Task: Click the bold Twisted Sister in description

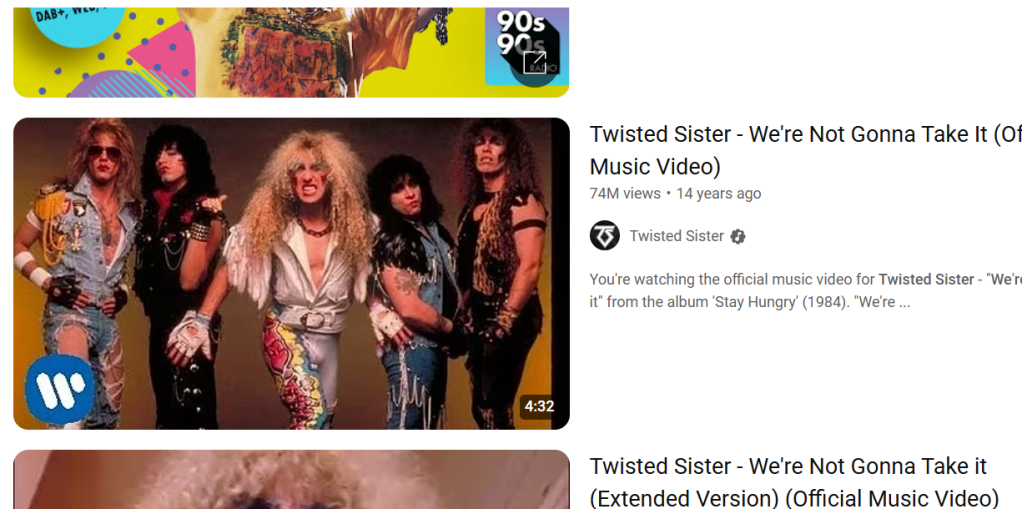Action: (x=926, y=280)
